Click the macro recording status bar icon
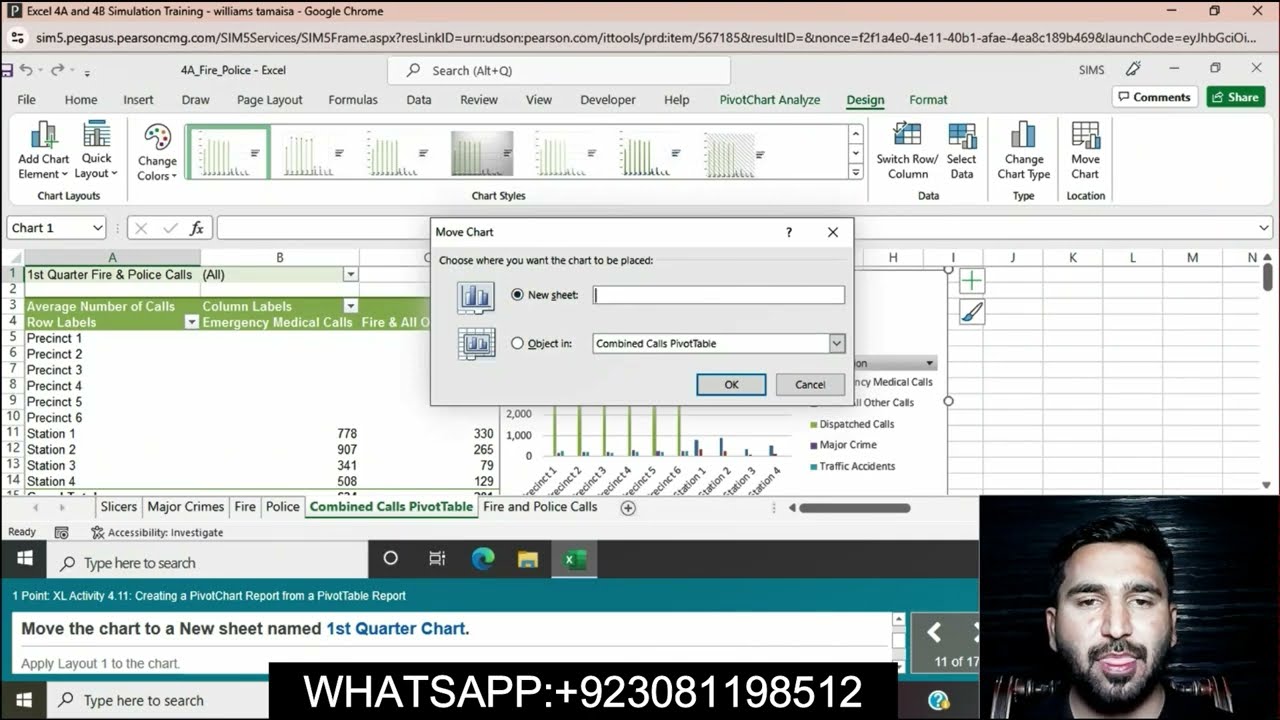The width and height of the screenshot is (1280, 720). pos(62,533)
